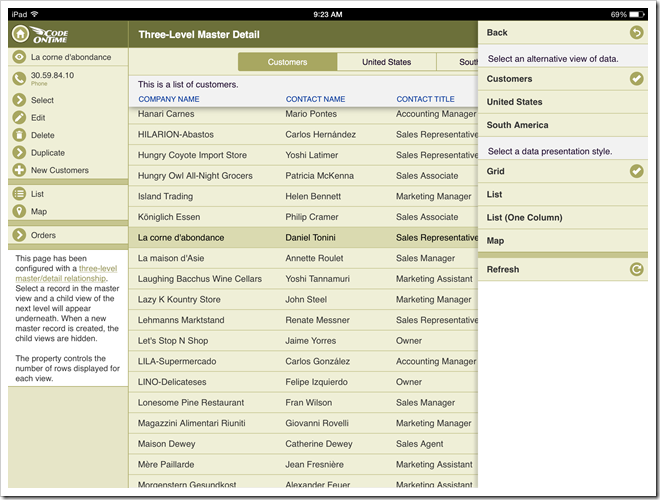Select the Let's Stop N Shop row
The image size is (660, 500).
pyautogui.click(x=303, y=340)
